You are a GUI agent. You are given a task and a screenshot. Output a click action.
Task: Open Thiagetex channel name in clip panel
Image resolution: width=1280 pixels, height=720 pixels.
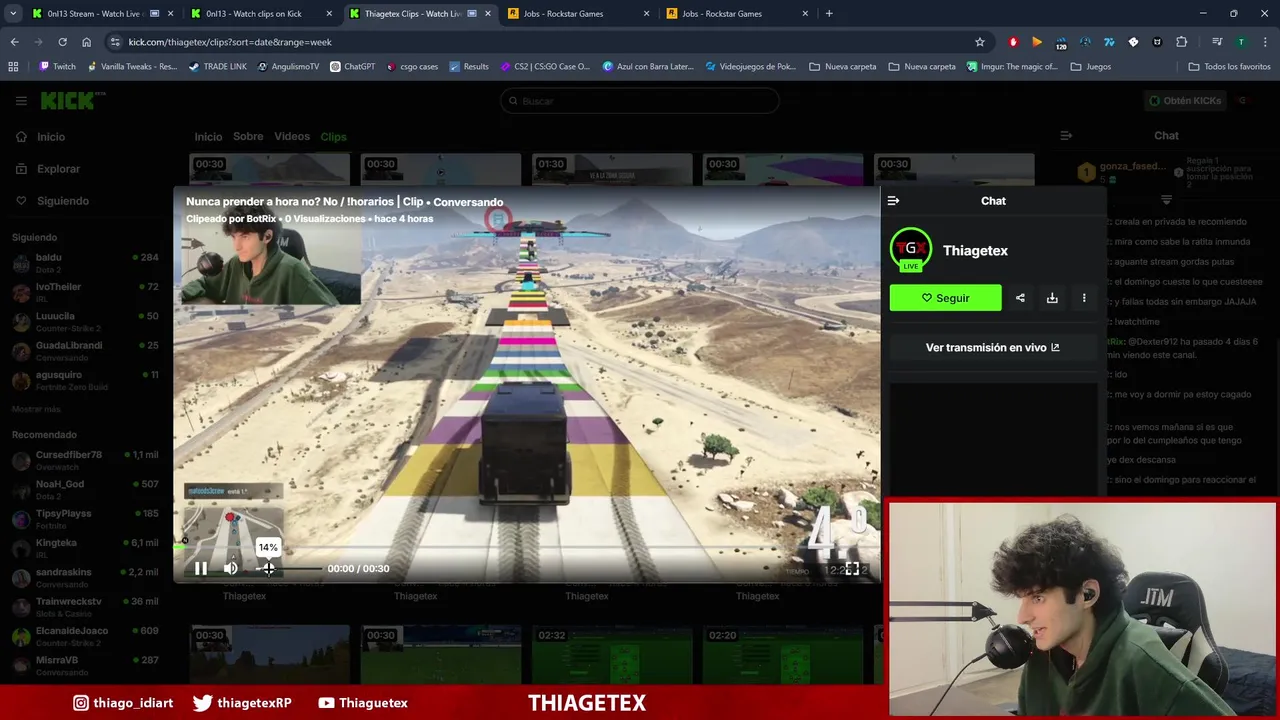point(975,251)
